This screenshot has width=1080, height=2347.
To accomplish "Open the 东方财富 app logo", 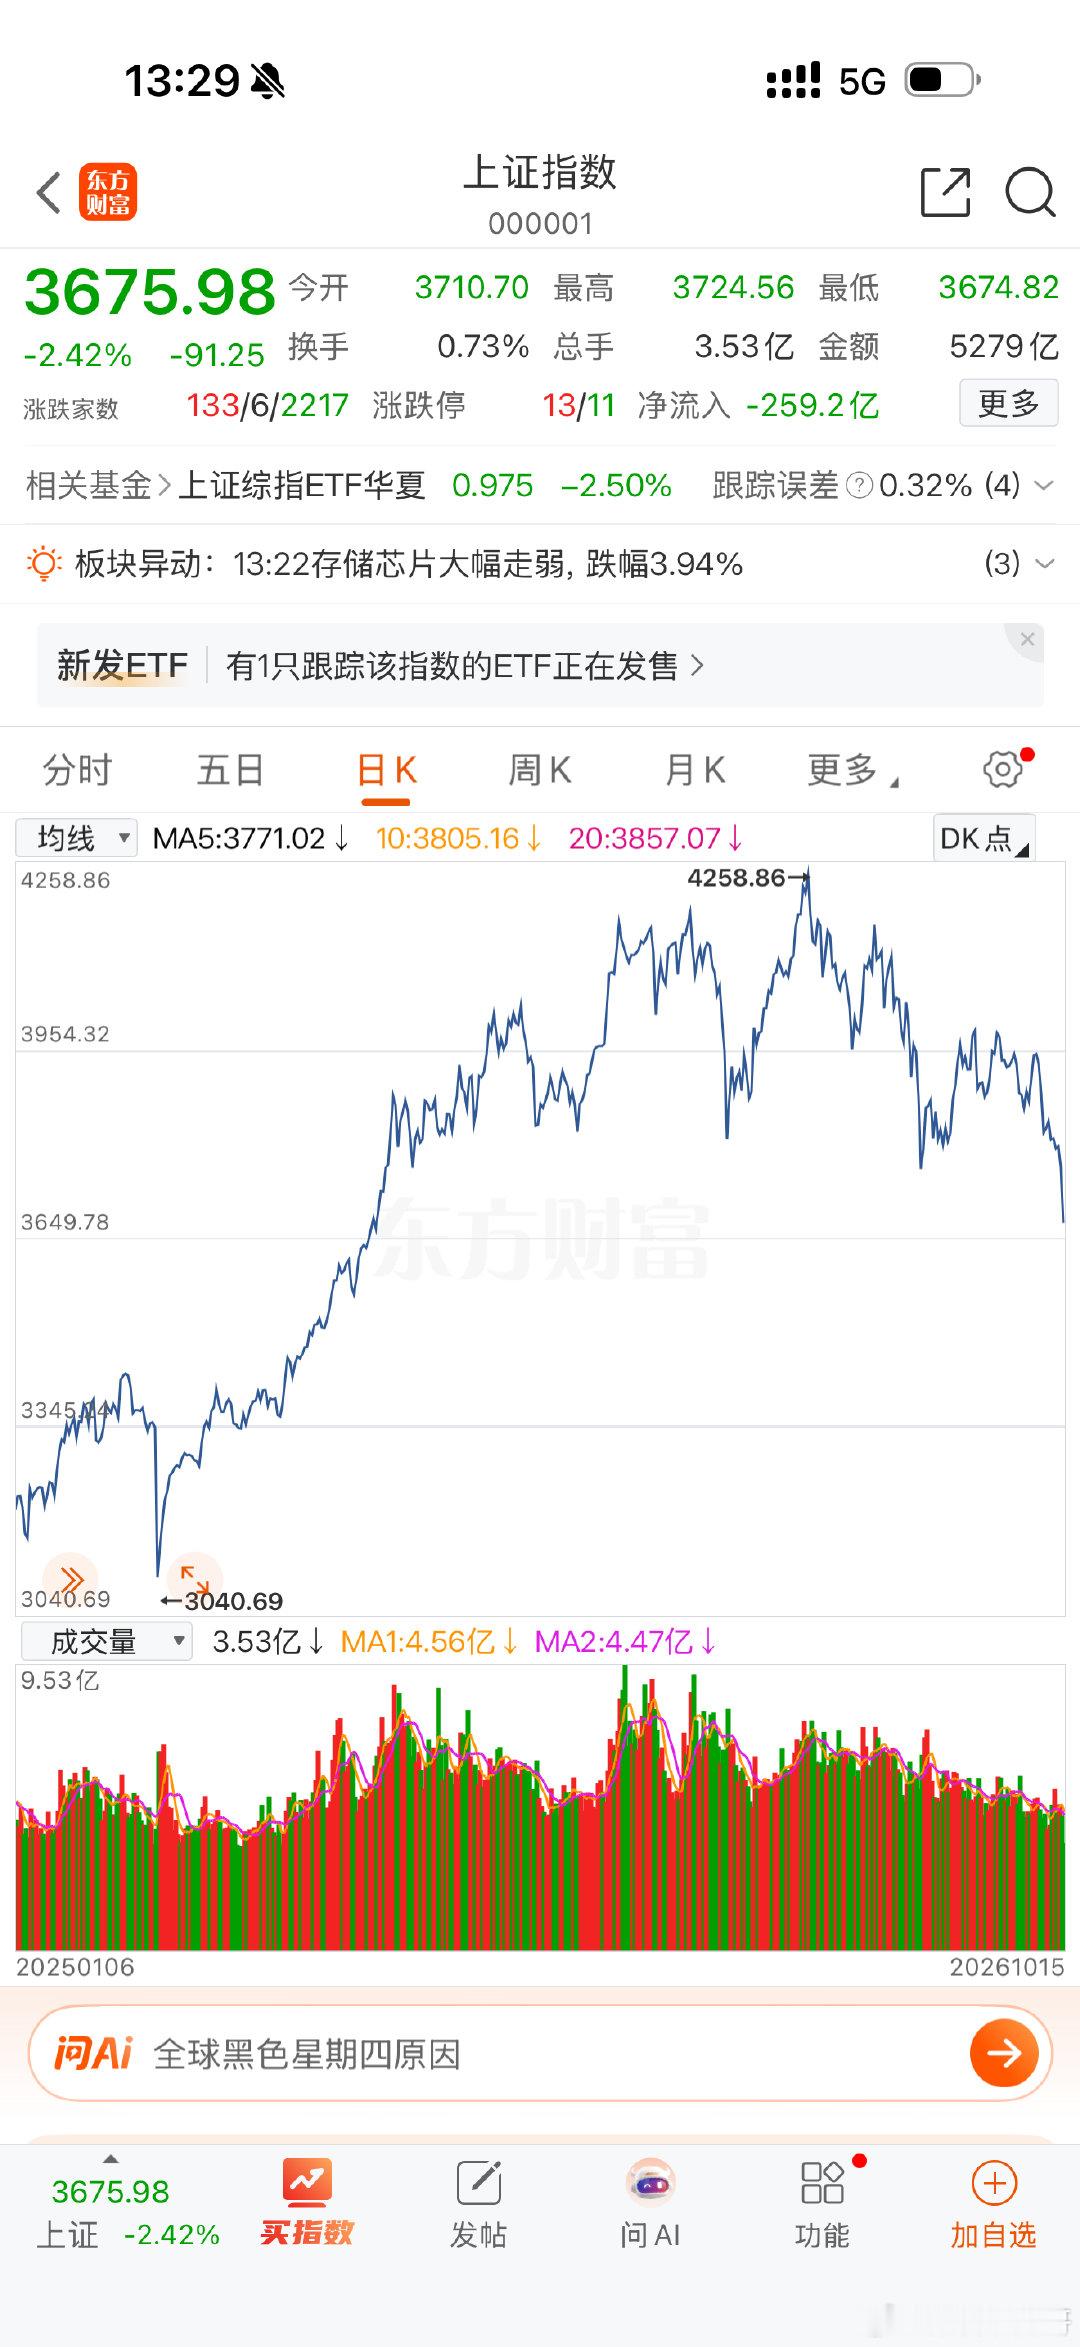I will tap(108, 192).
